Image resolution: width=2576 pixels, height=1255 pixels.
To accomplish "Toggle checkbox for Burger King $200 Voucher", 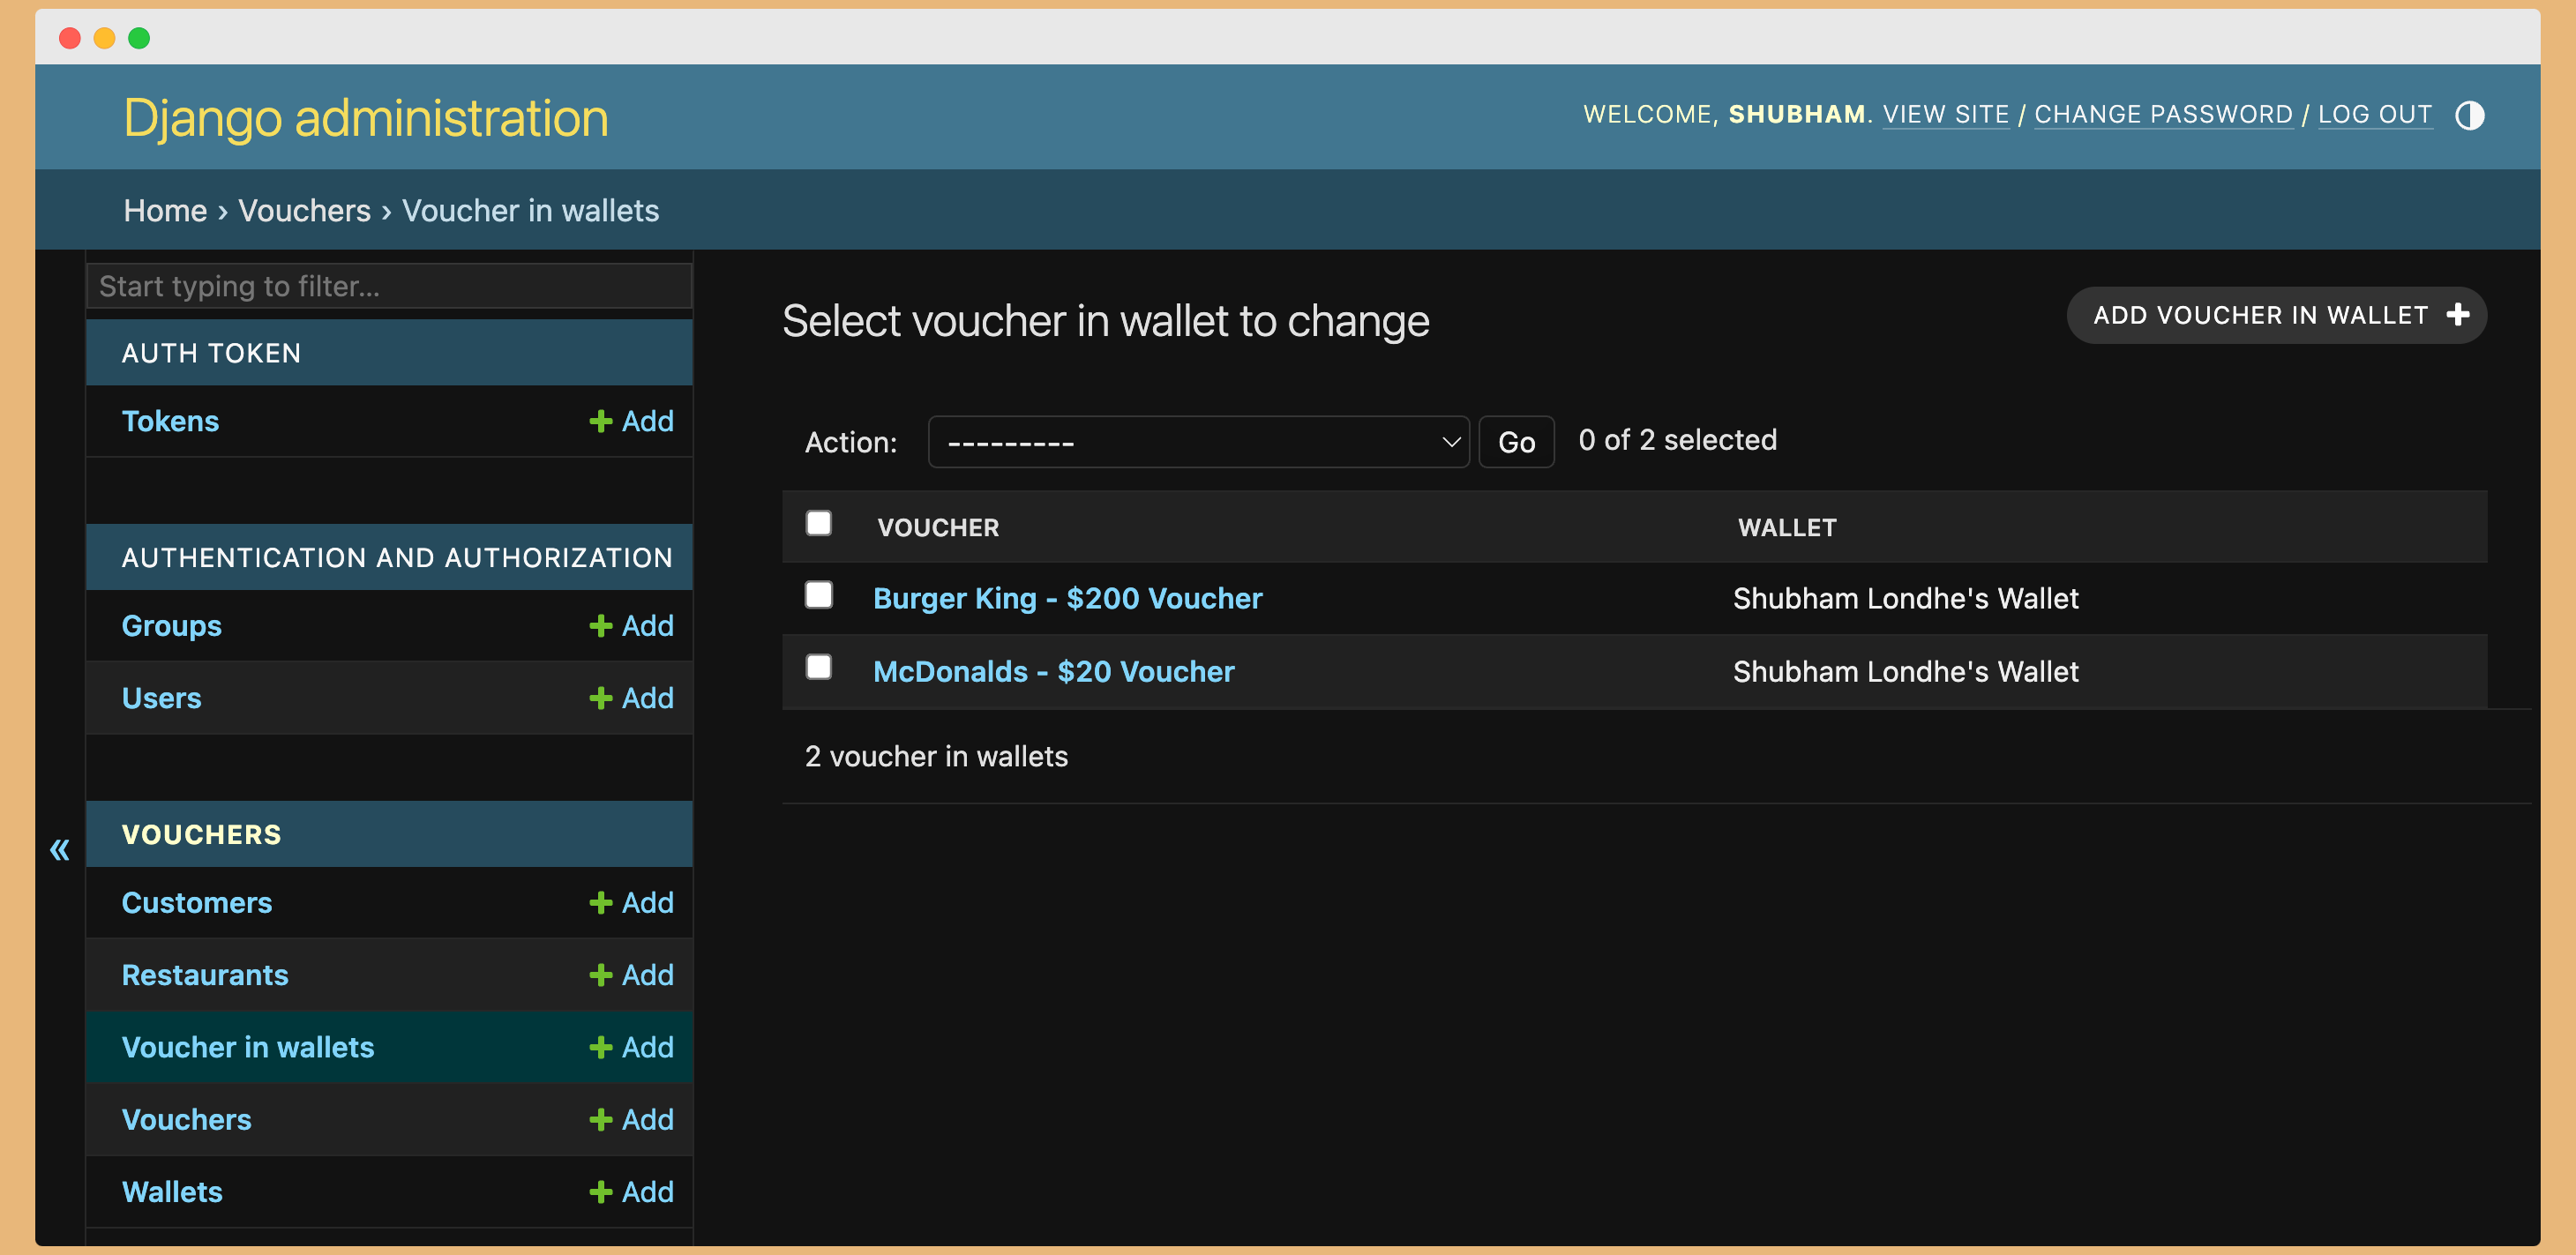I will click(x=818, y=594).
